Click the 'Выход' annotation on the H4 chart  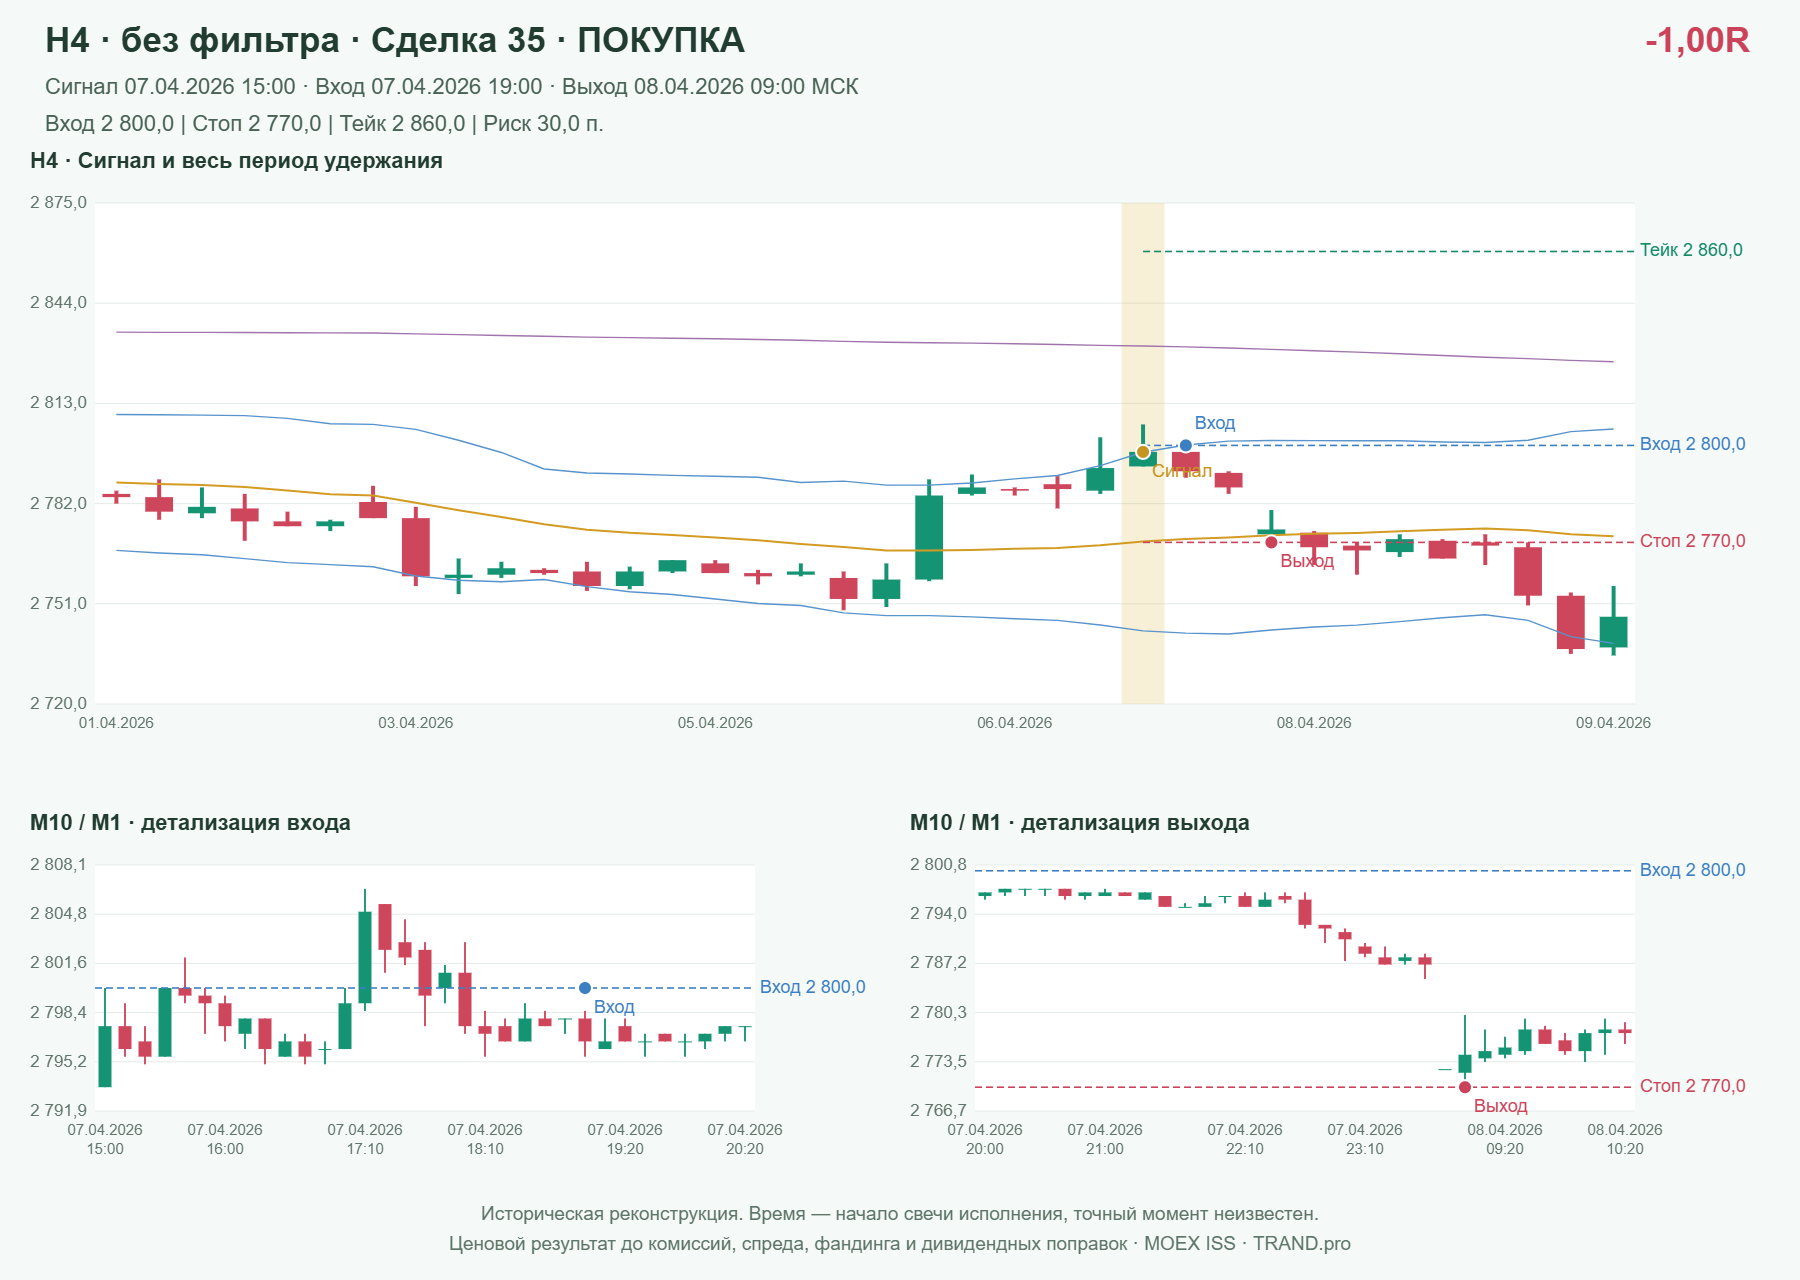click(x=1307, y=561)
